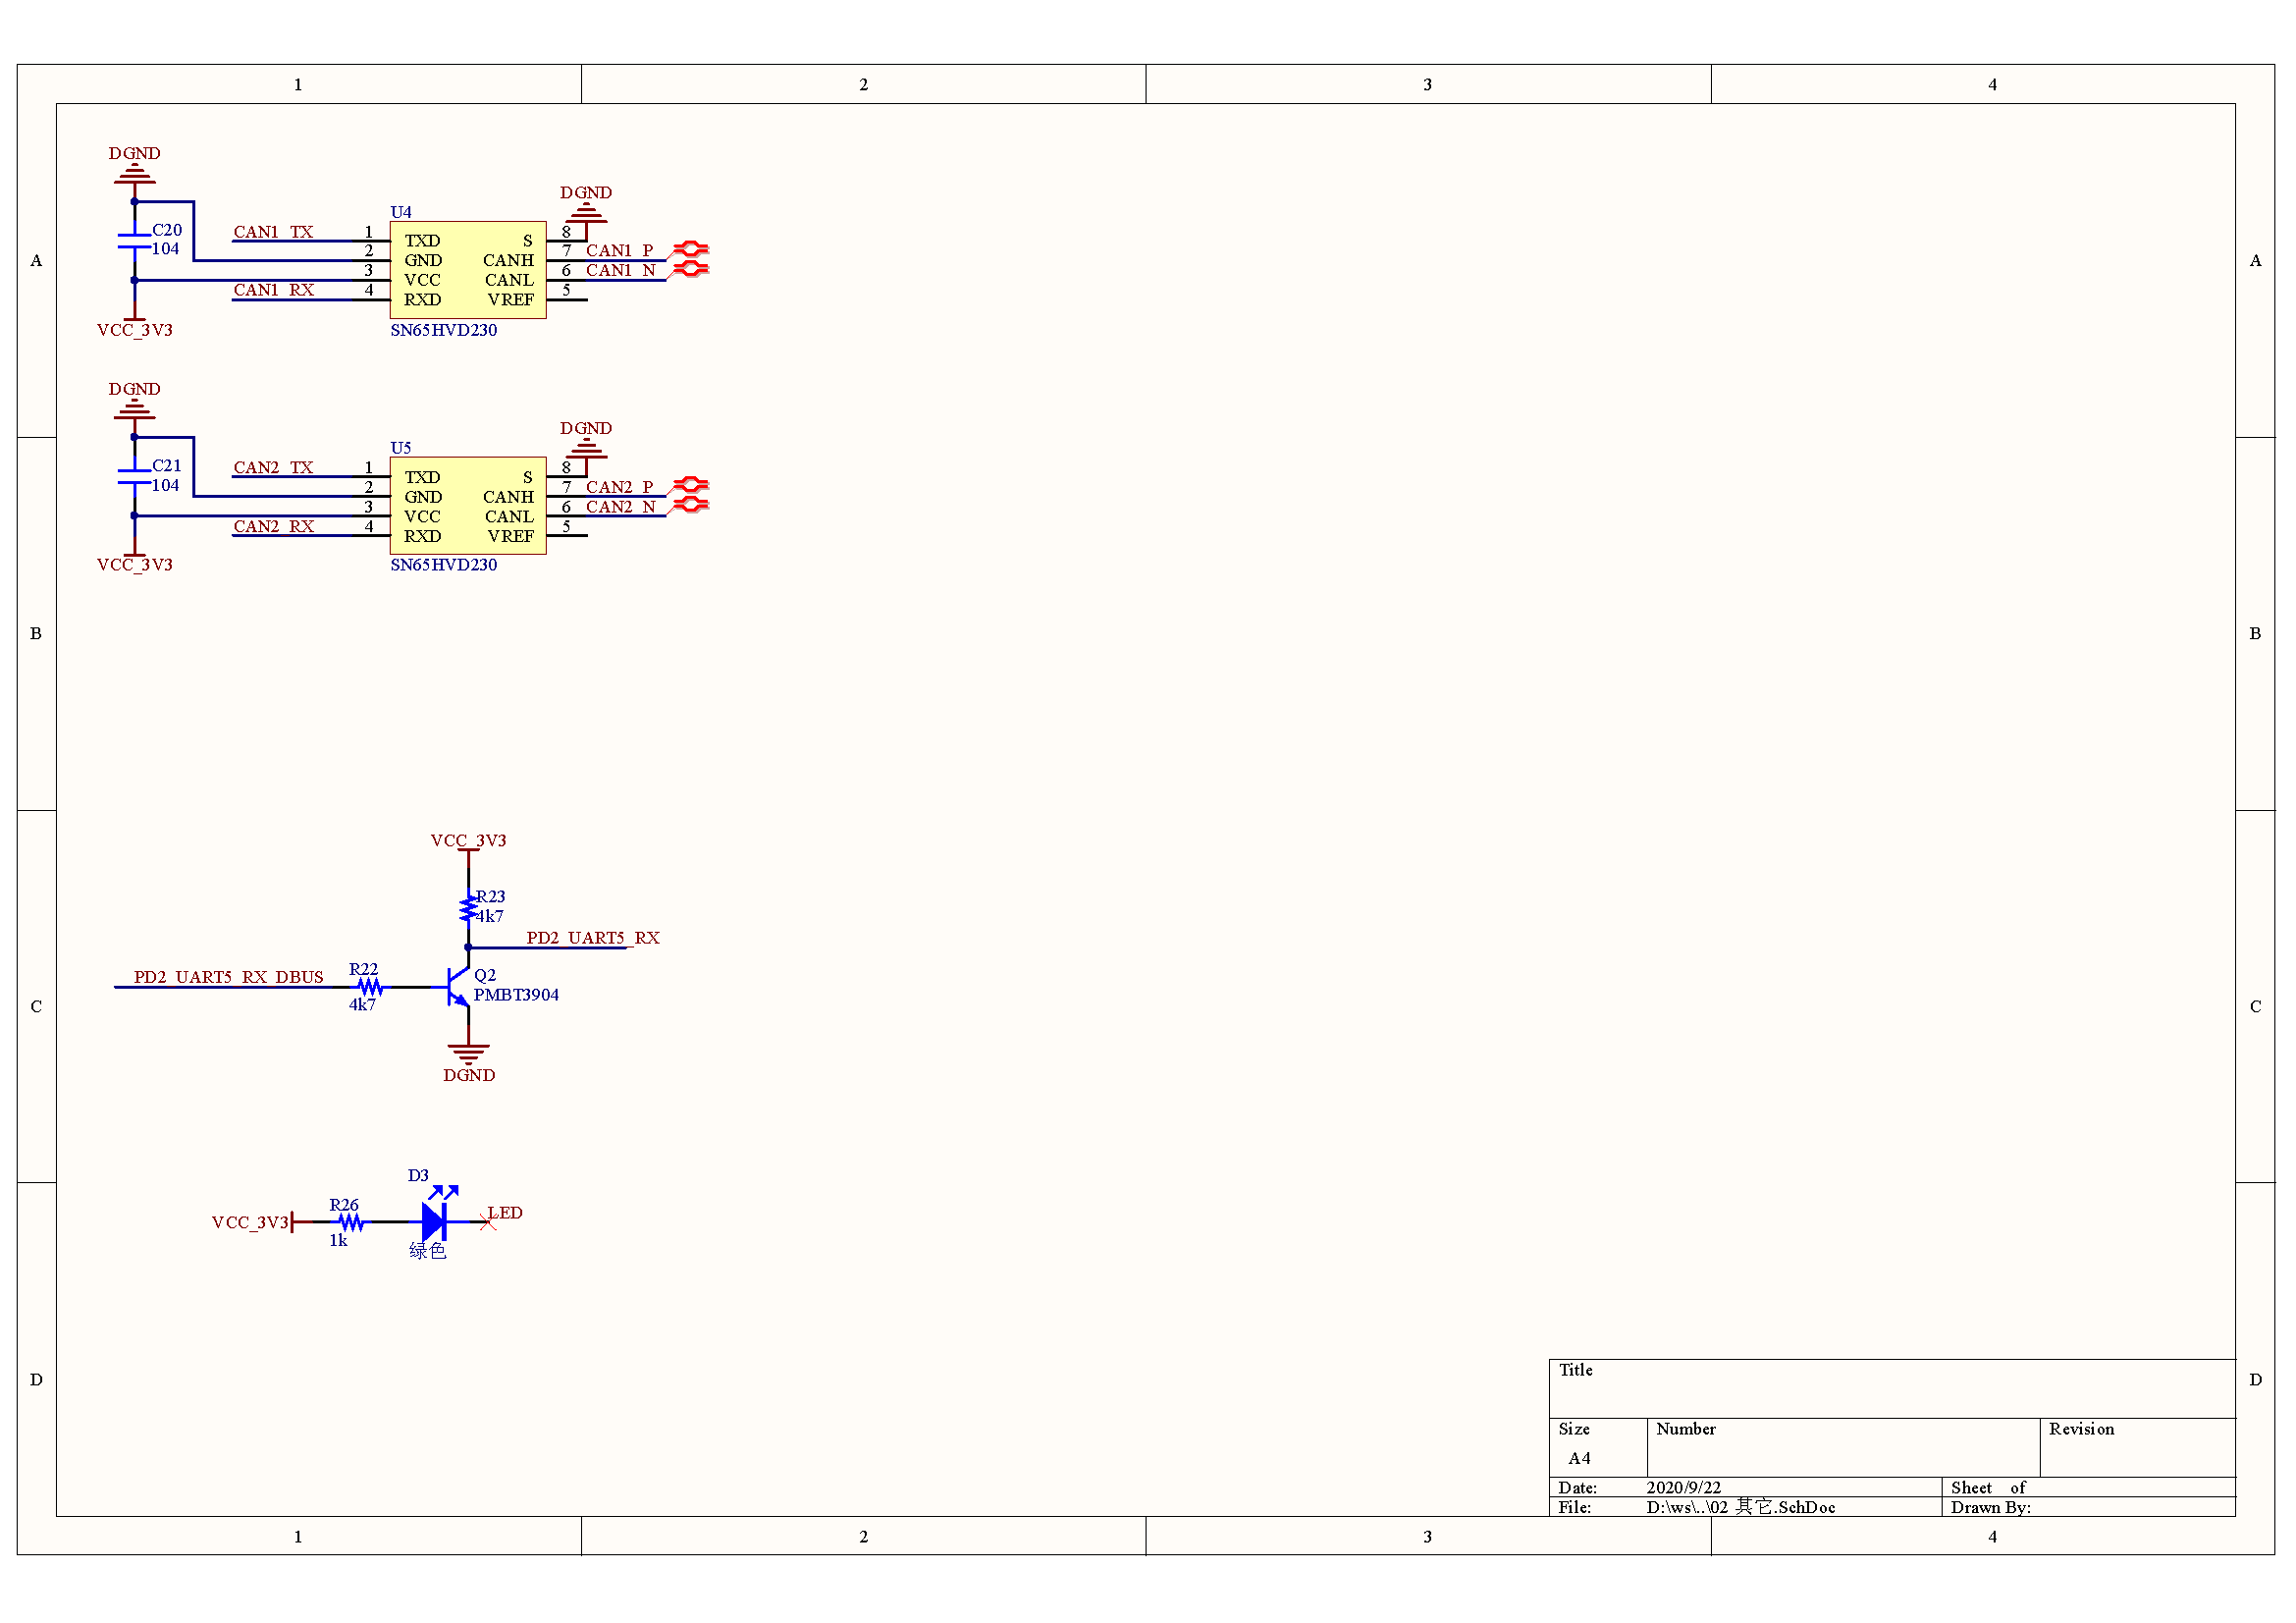Click the red CAN2_N port symbol
Screen dimensions: 2296x1623
[690, 505]
